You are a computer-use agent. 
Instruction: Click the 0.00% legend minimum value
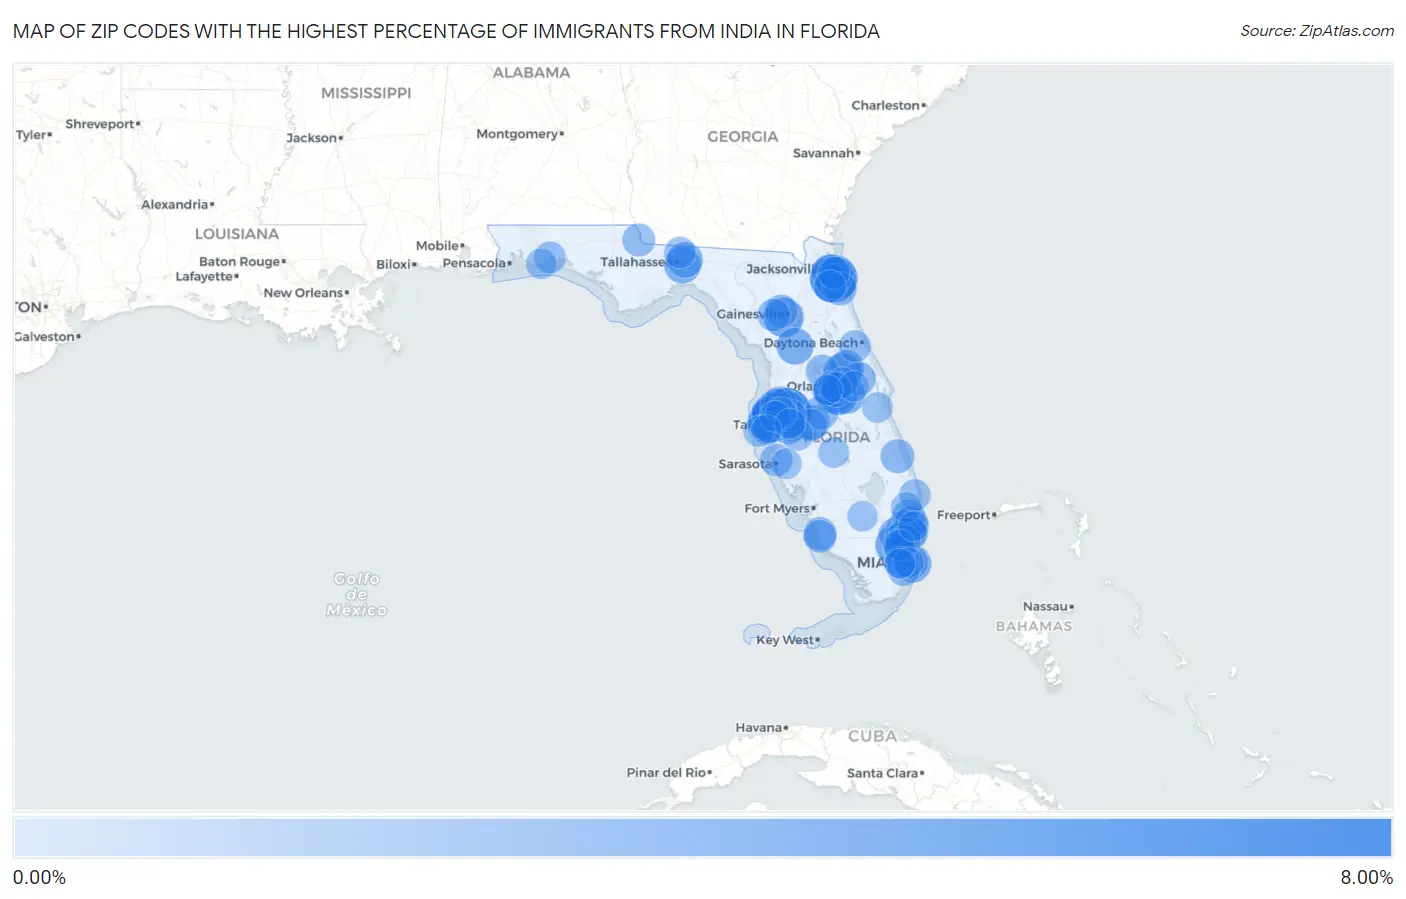pyautogui.click(x=39, y=878)
